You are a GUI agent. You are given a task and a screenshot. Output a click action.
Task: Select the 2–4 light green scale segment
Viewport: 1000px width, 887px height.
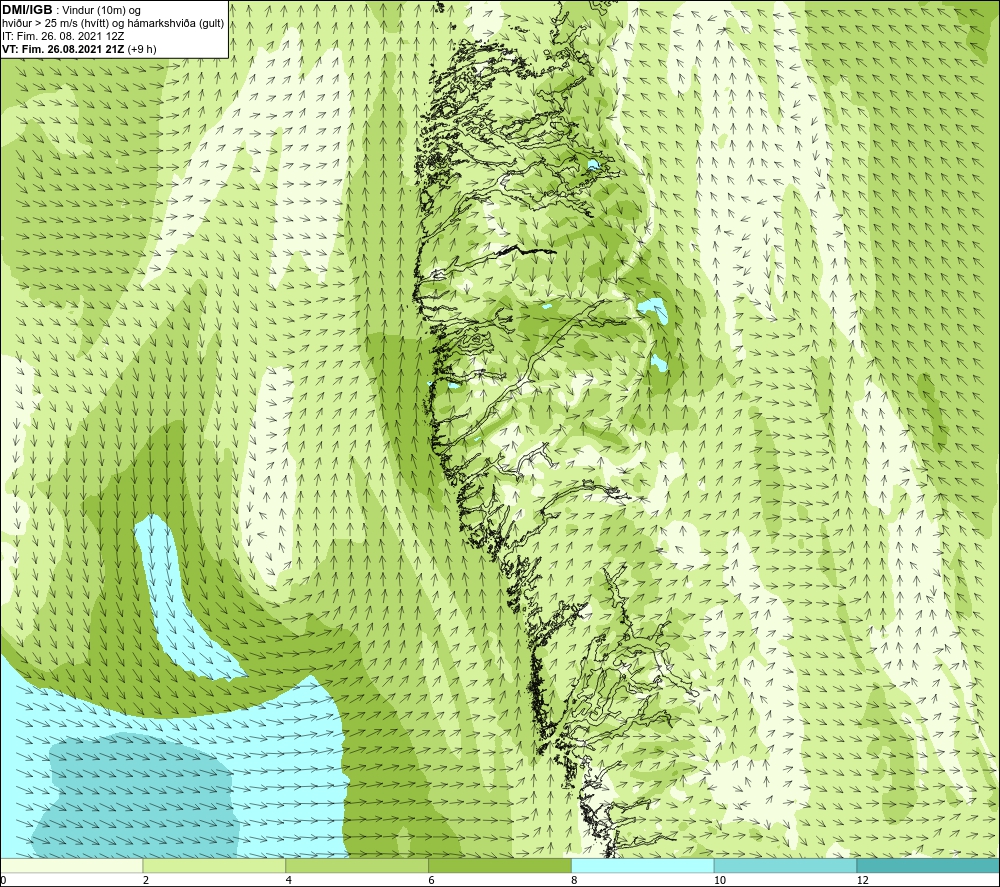pos(214,865)
